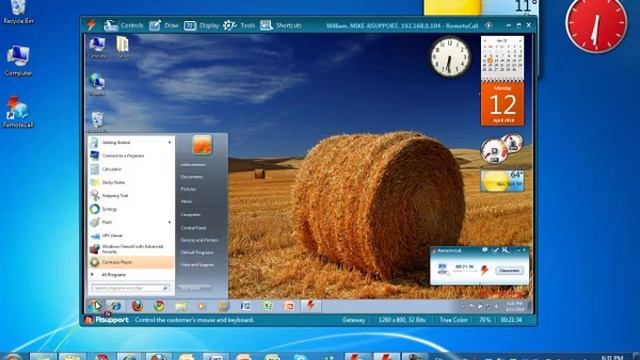Click the remote taskbar clock and date

[x=514, y=306]
